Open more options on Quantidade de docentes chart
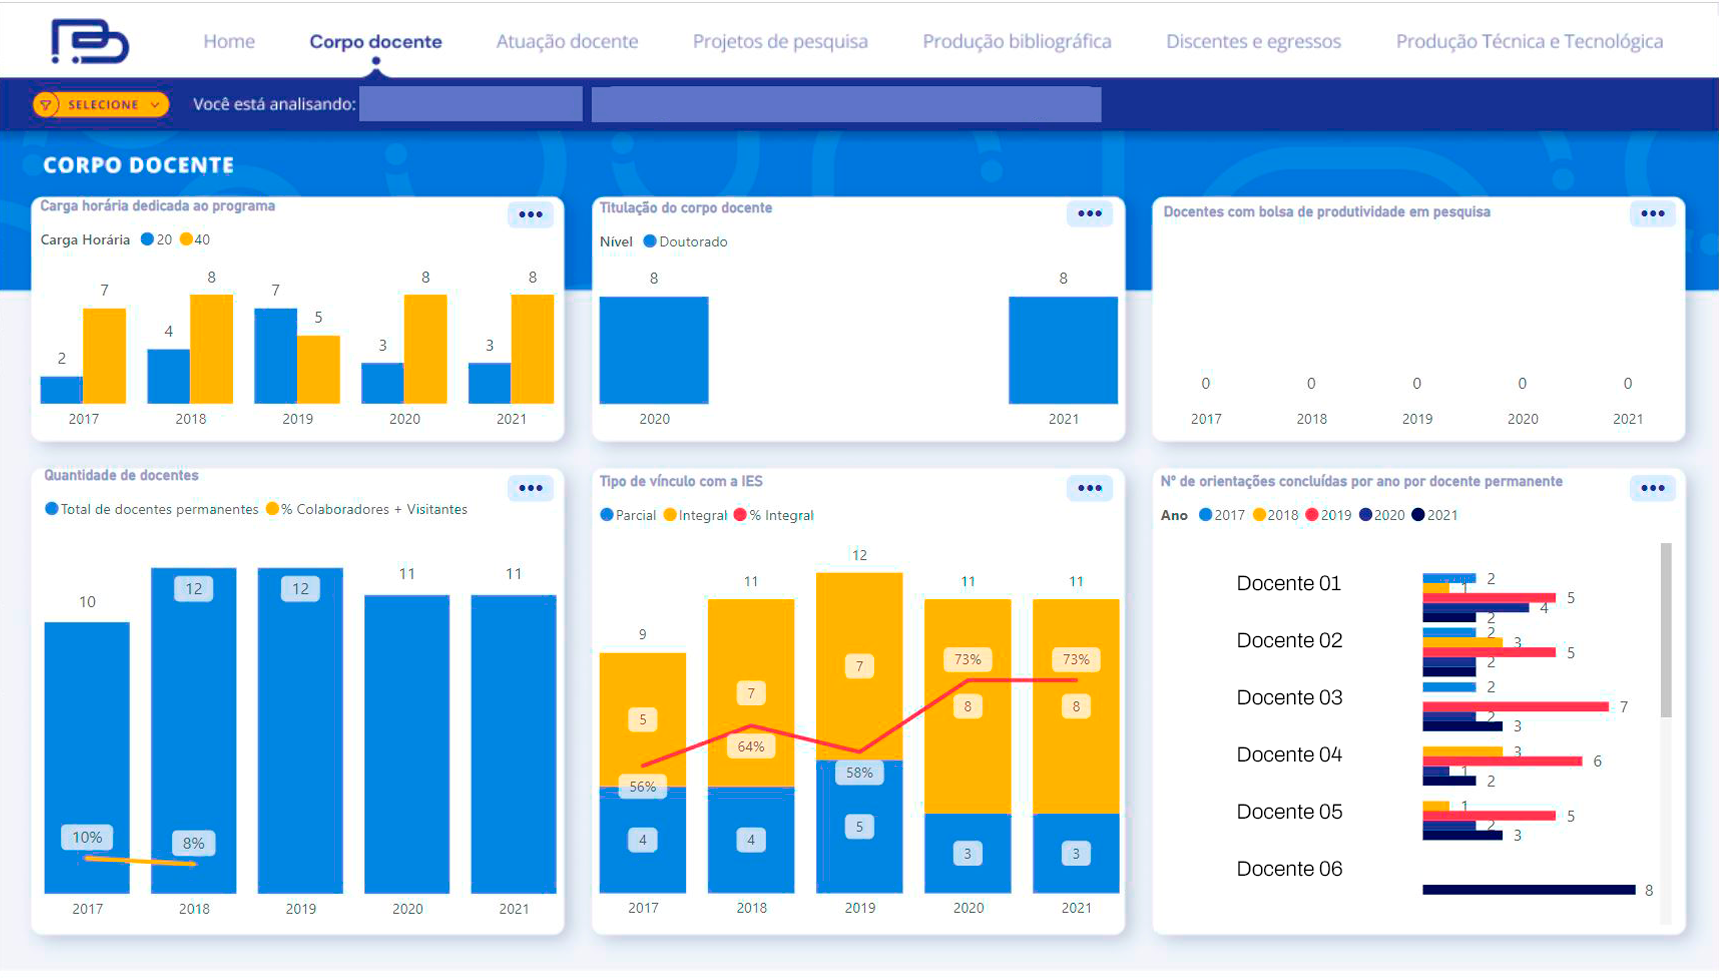The image size is (1719, 978). coord(531,488)
